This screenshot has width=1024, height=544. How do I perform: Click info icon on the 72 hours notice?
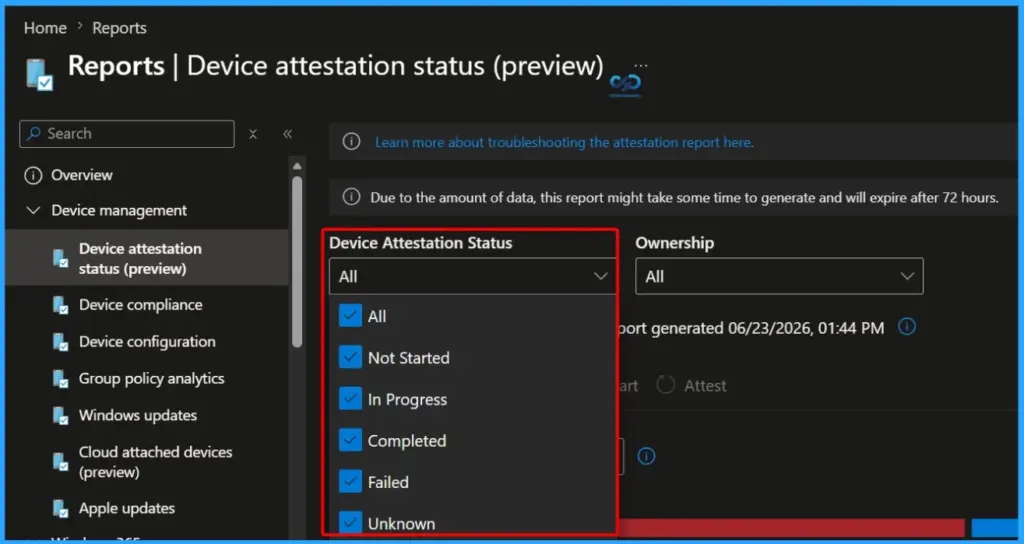click(351, 197)
